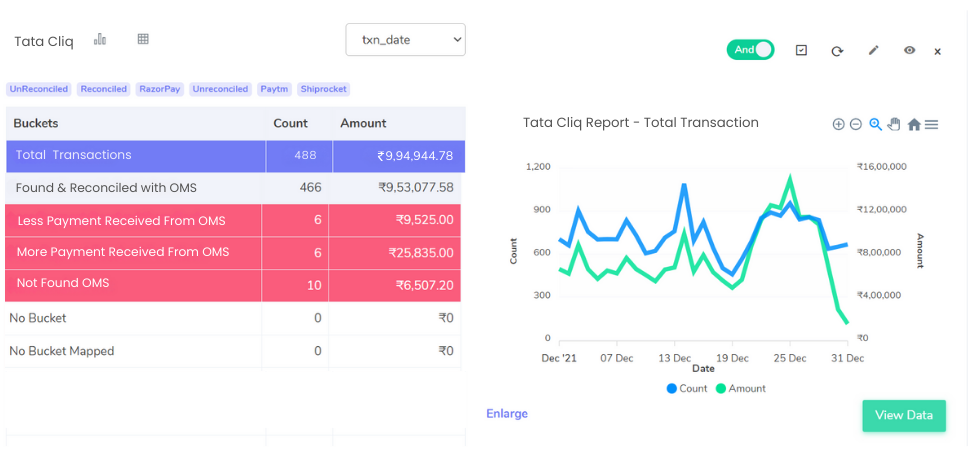Zoom out on the chart
This screenshot has width=968, height=466.
[x=856, y=124]
